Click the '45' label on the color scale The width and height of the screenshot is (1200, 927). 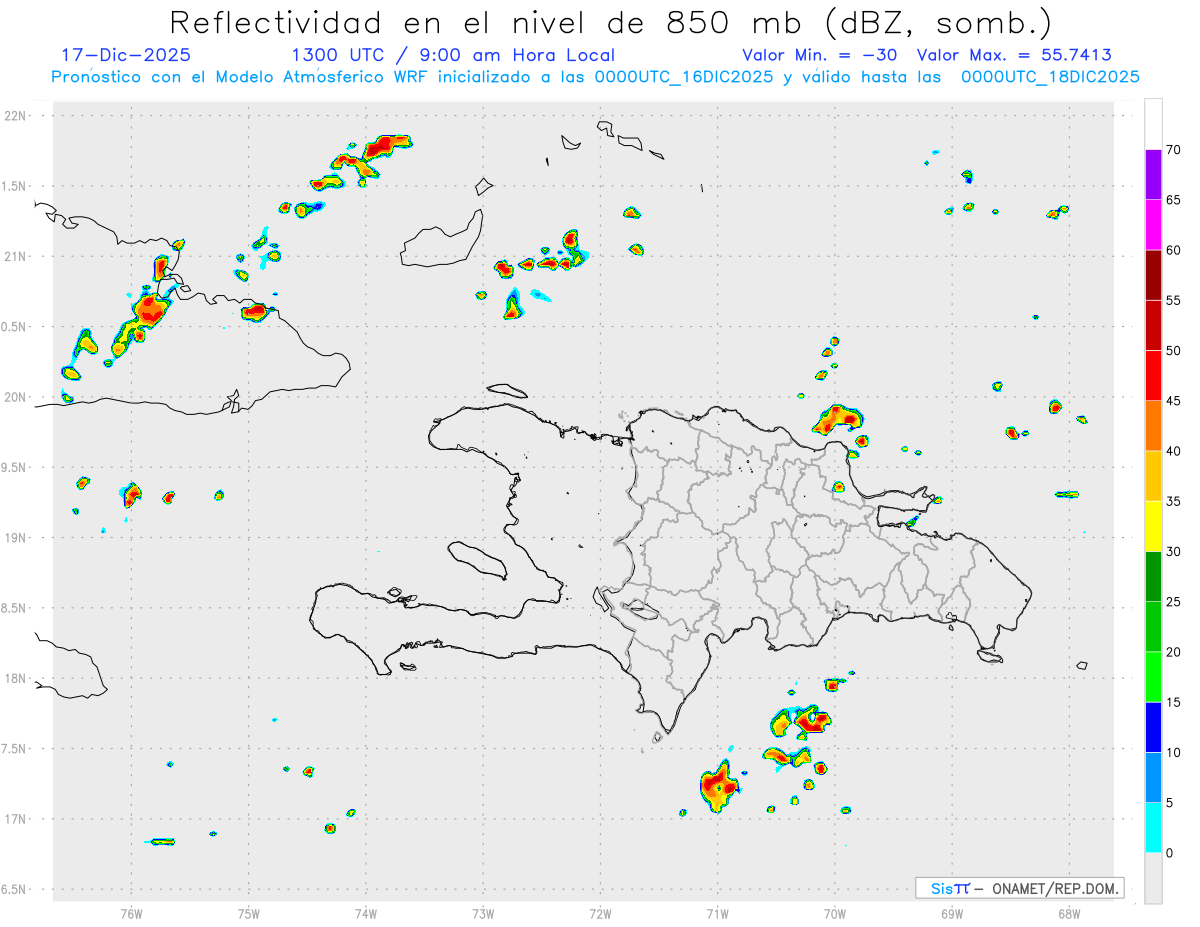[1174, 401]
